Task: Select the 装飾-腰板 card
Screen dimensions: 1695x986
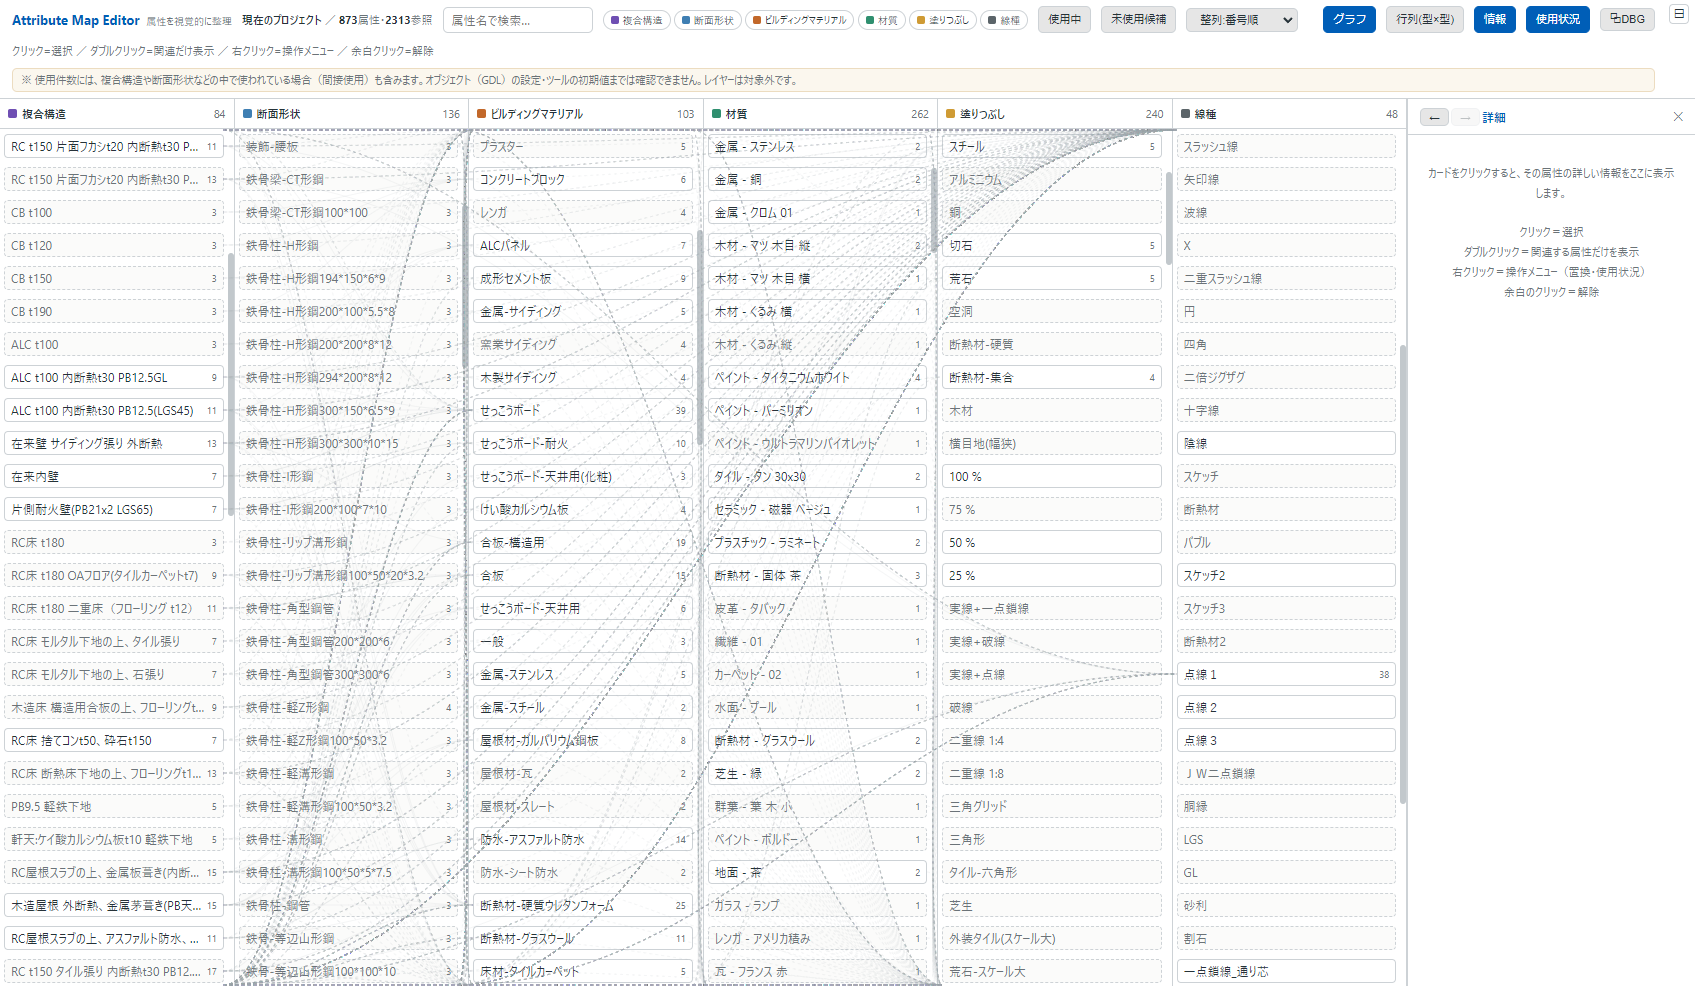Action: point(349,147)
